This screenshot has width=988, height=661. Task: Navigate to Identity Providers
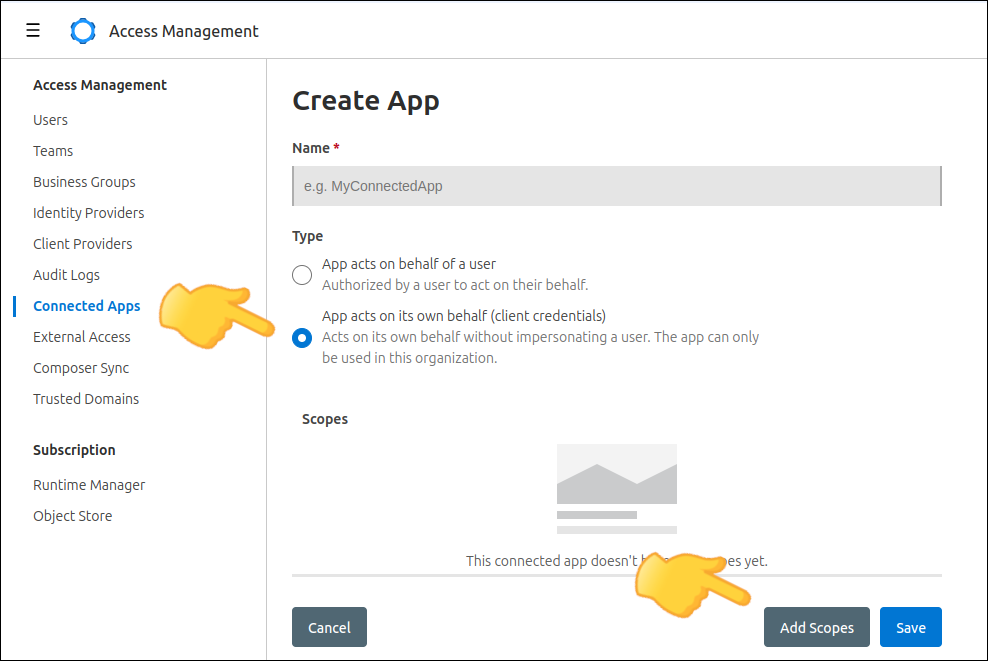tap(88, 213)
